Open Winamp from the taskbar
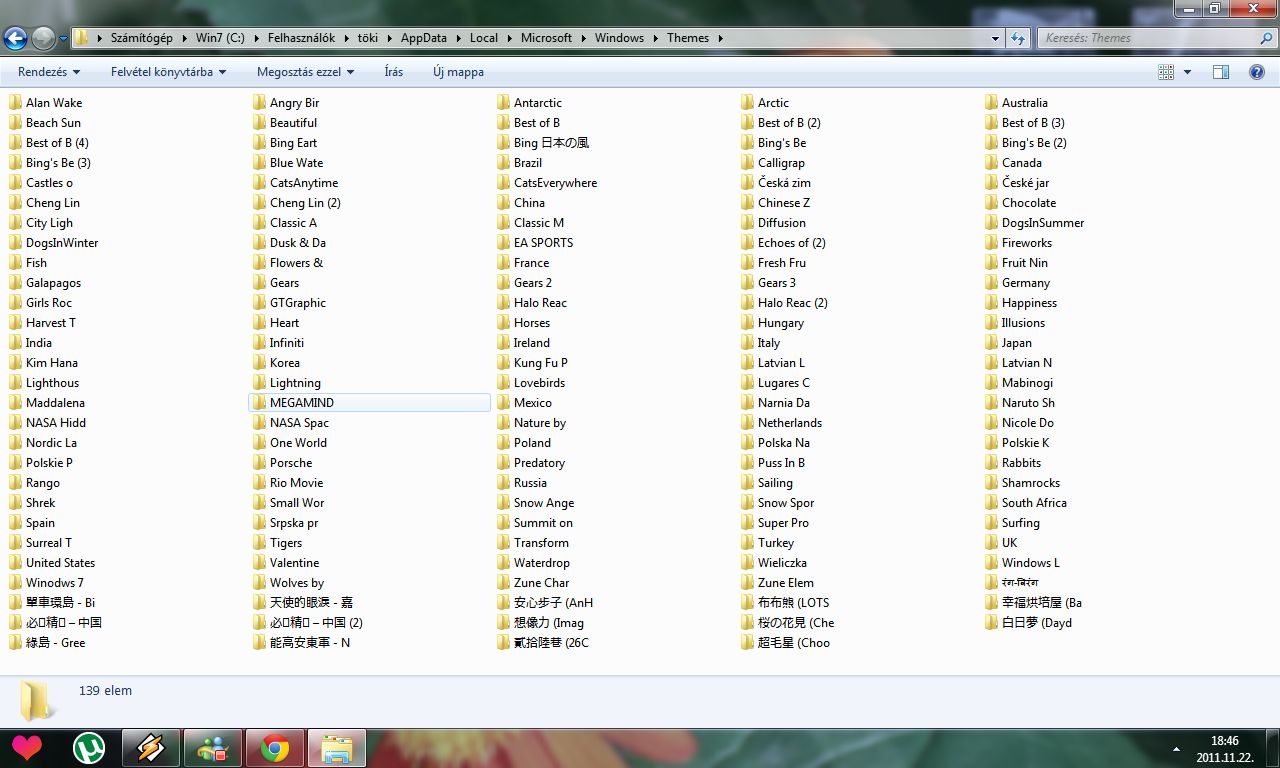 [150, 748]
